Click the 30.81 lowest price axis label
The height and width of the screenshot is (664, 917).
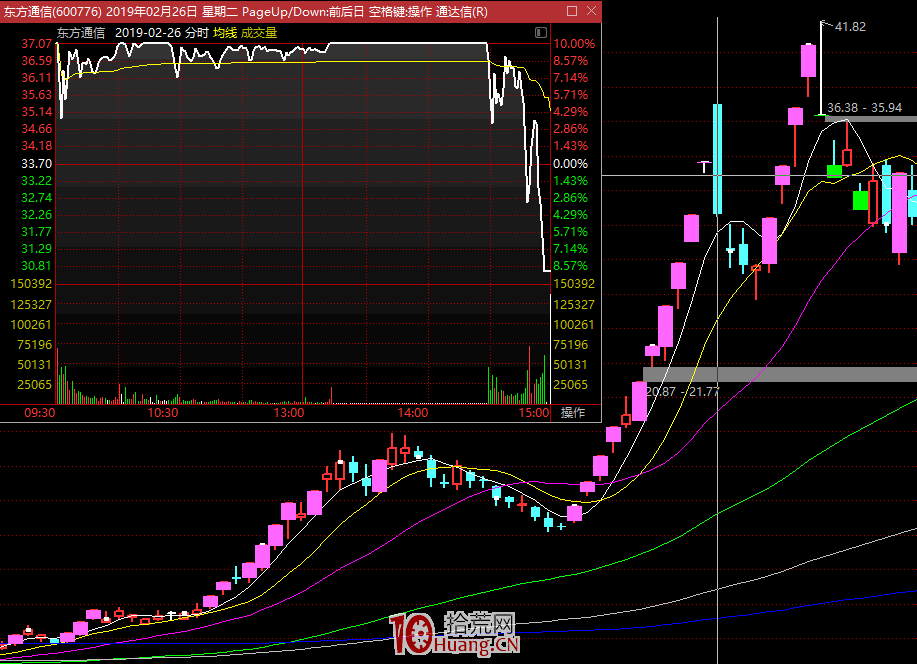pos(36,265)
